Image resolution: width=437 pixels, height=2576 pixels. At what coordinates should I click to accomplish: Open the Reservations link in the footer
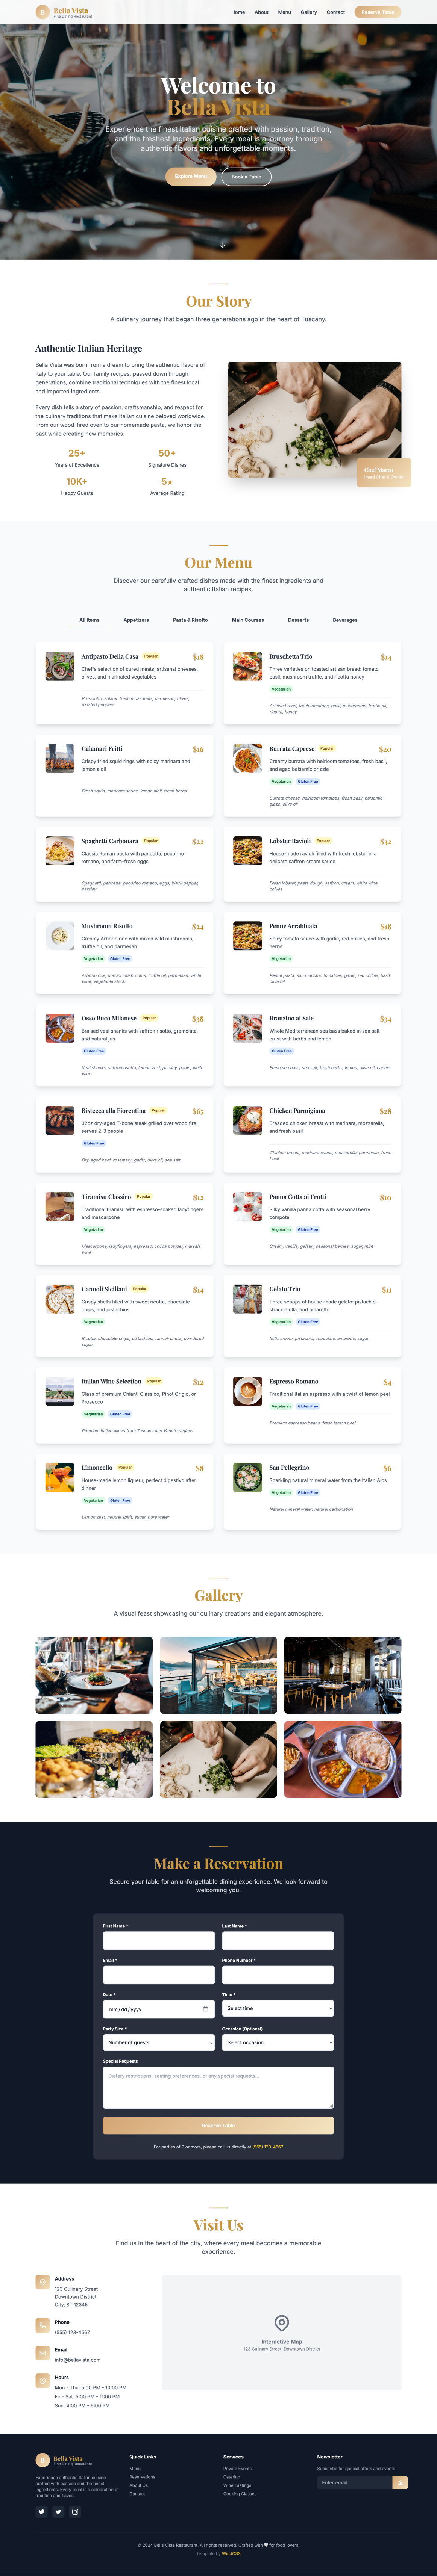click(142, 2477)
